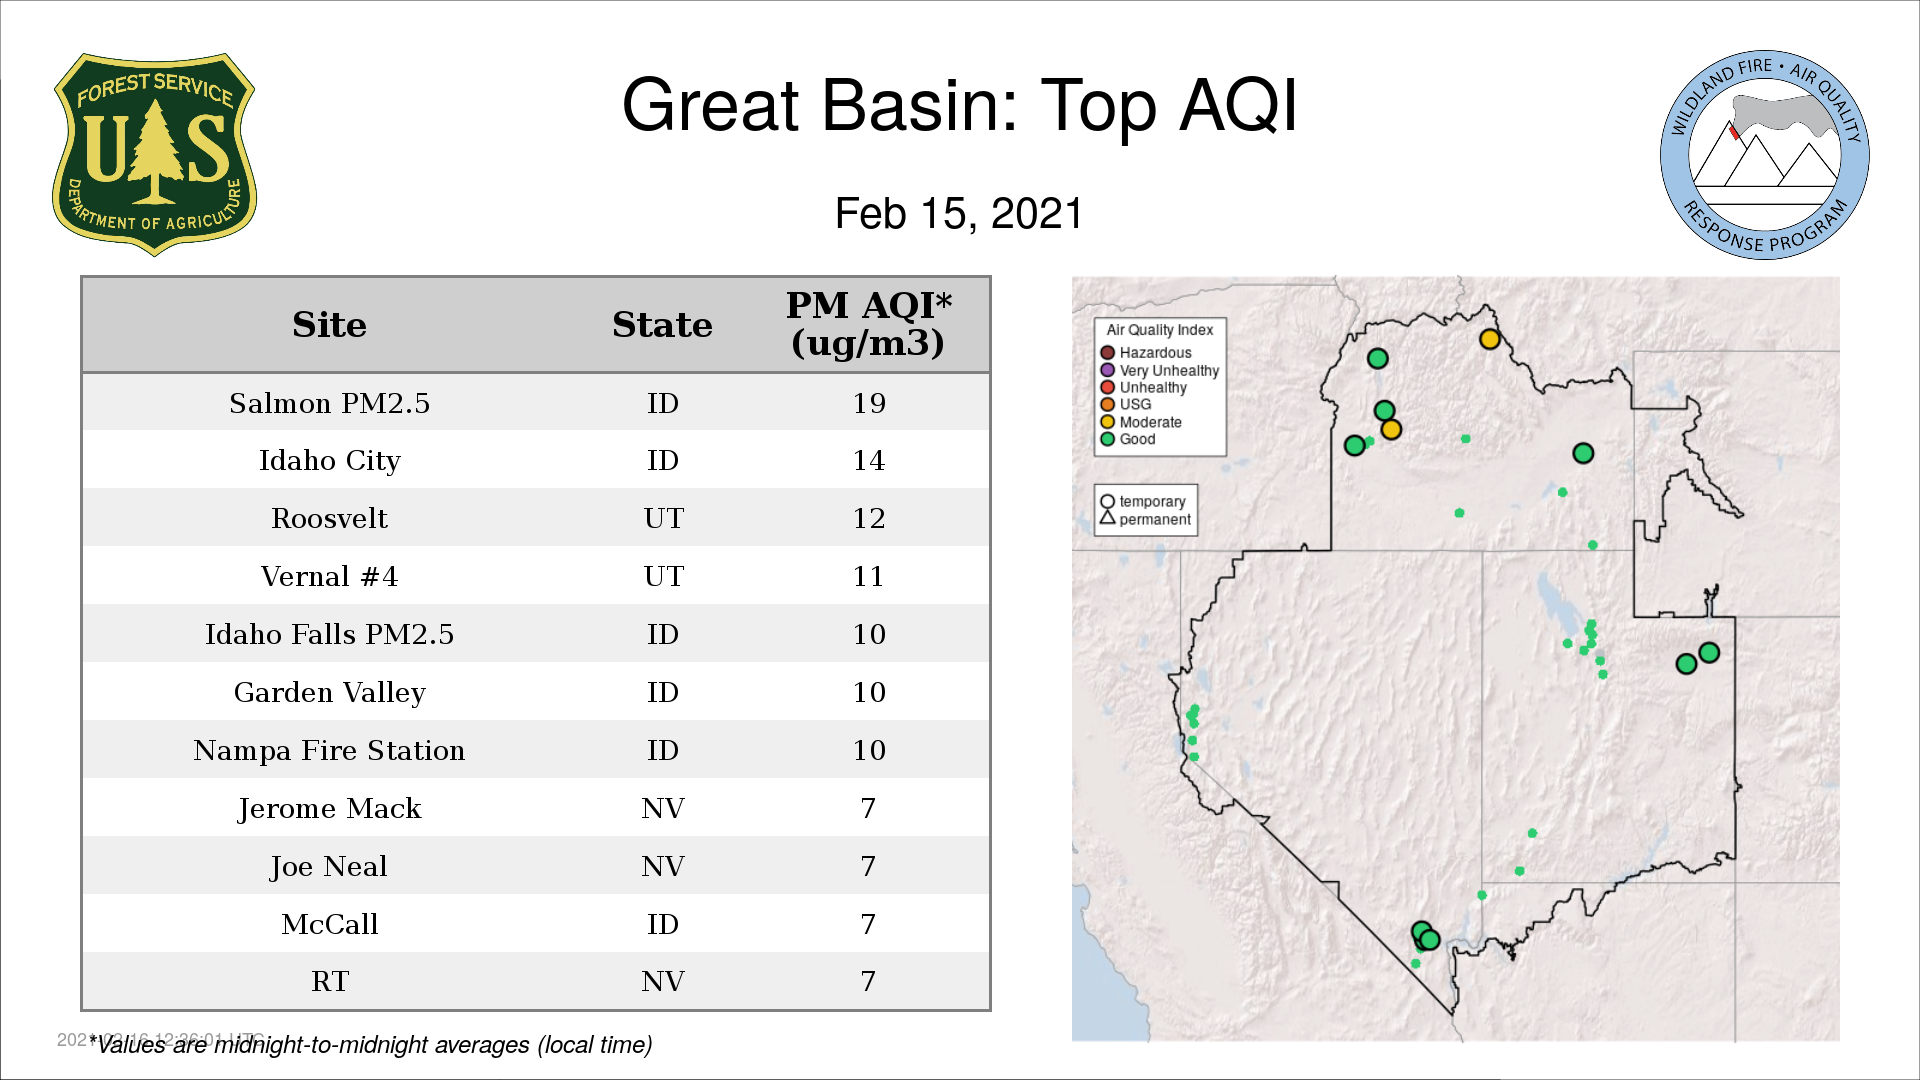The image size is (1920, 1080).
Task: Select the Idaho City site row
Action: click(536, 460)
